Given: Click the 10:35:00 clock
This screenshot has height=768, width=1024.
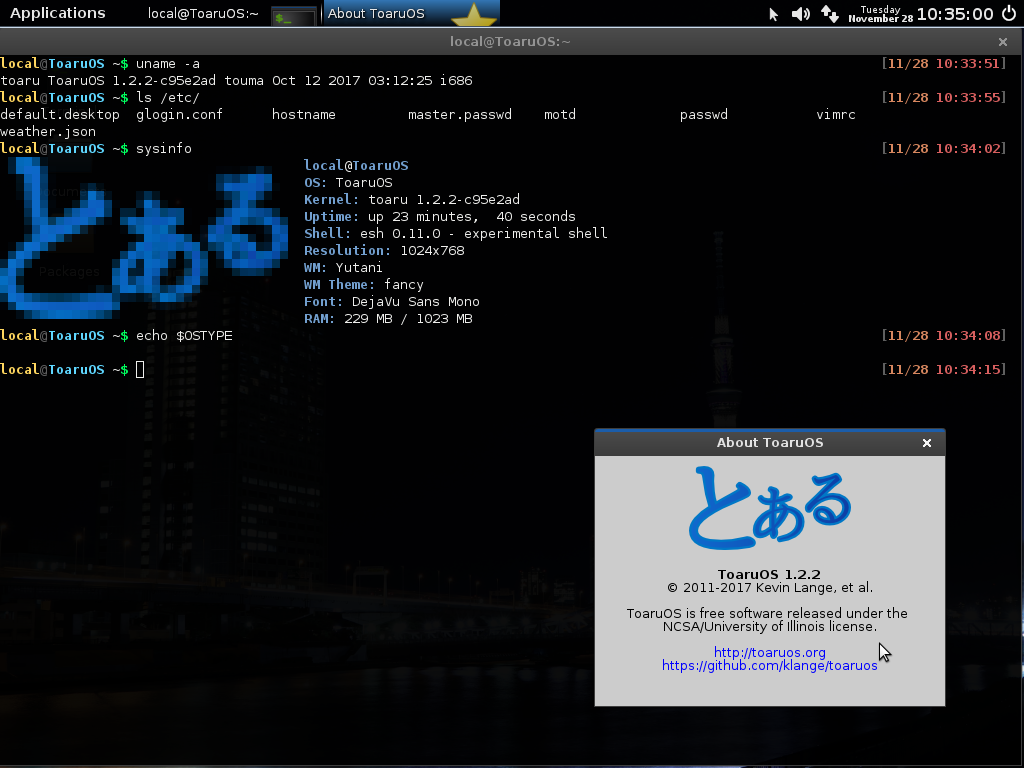Looking at the screenshot, I should pyautogui.click(x=955, y=14).
